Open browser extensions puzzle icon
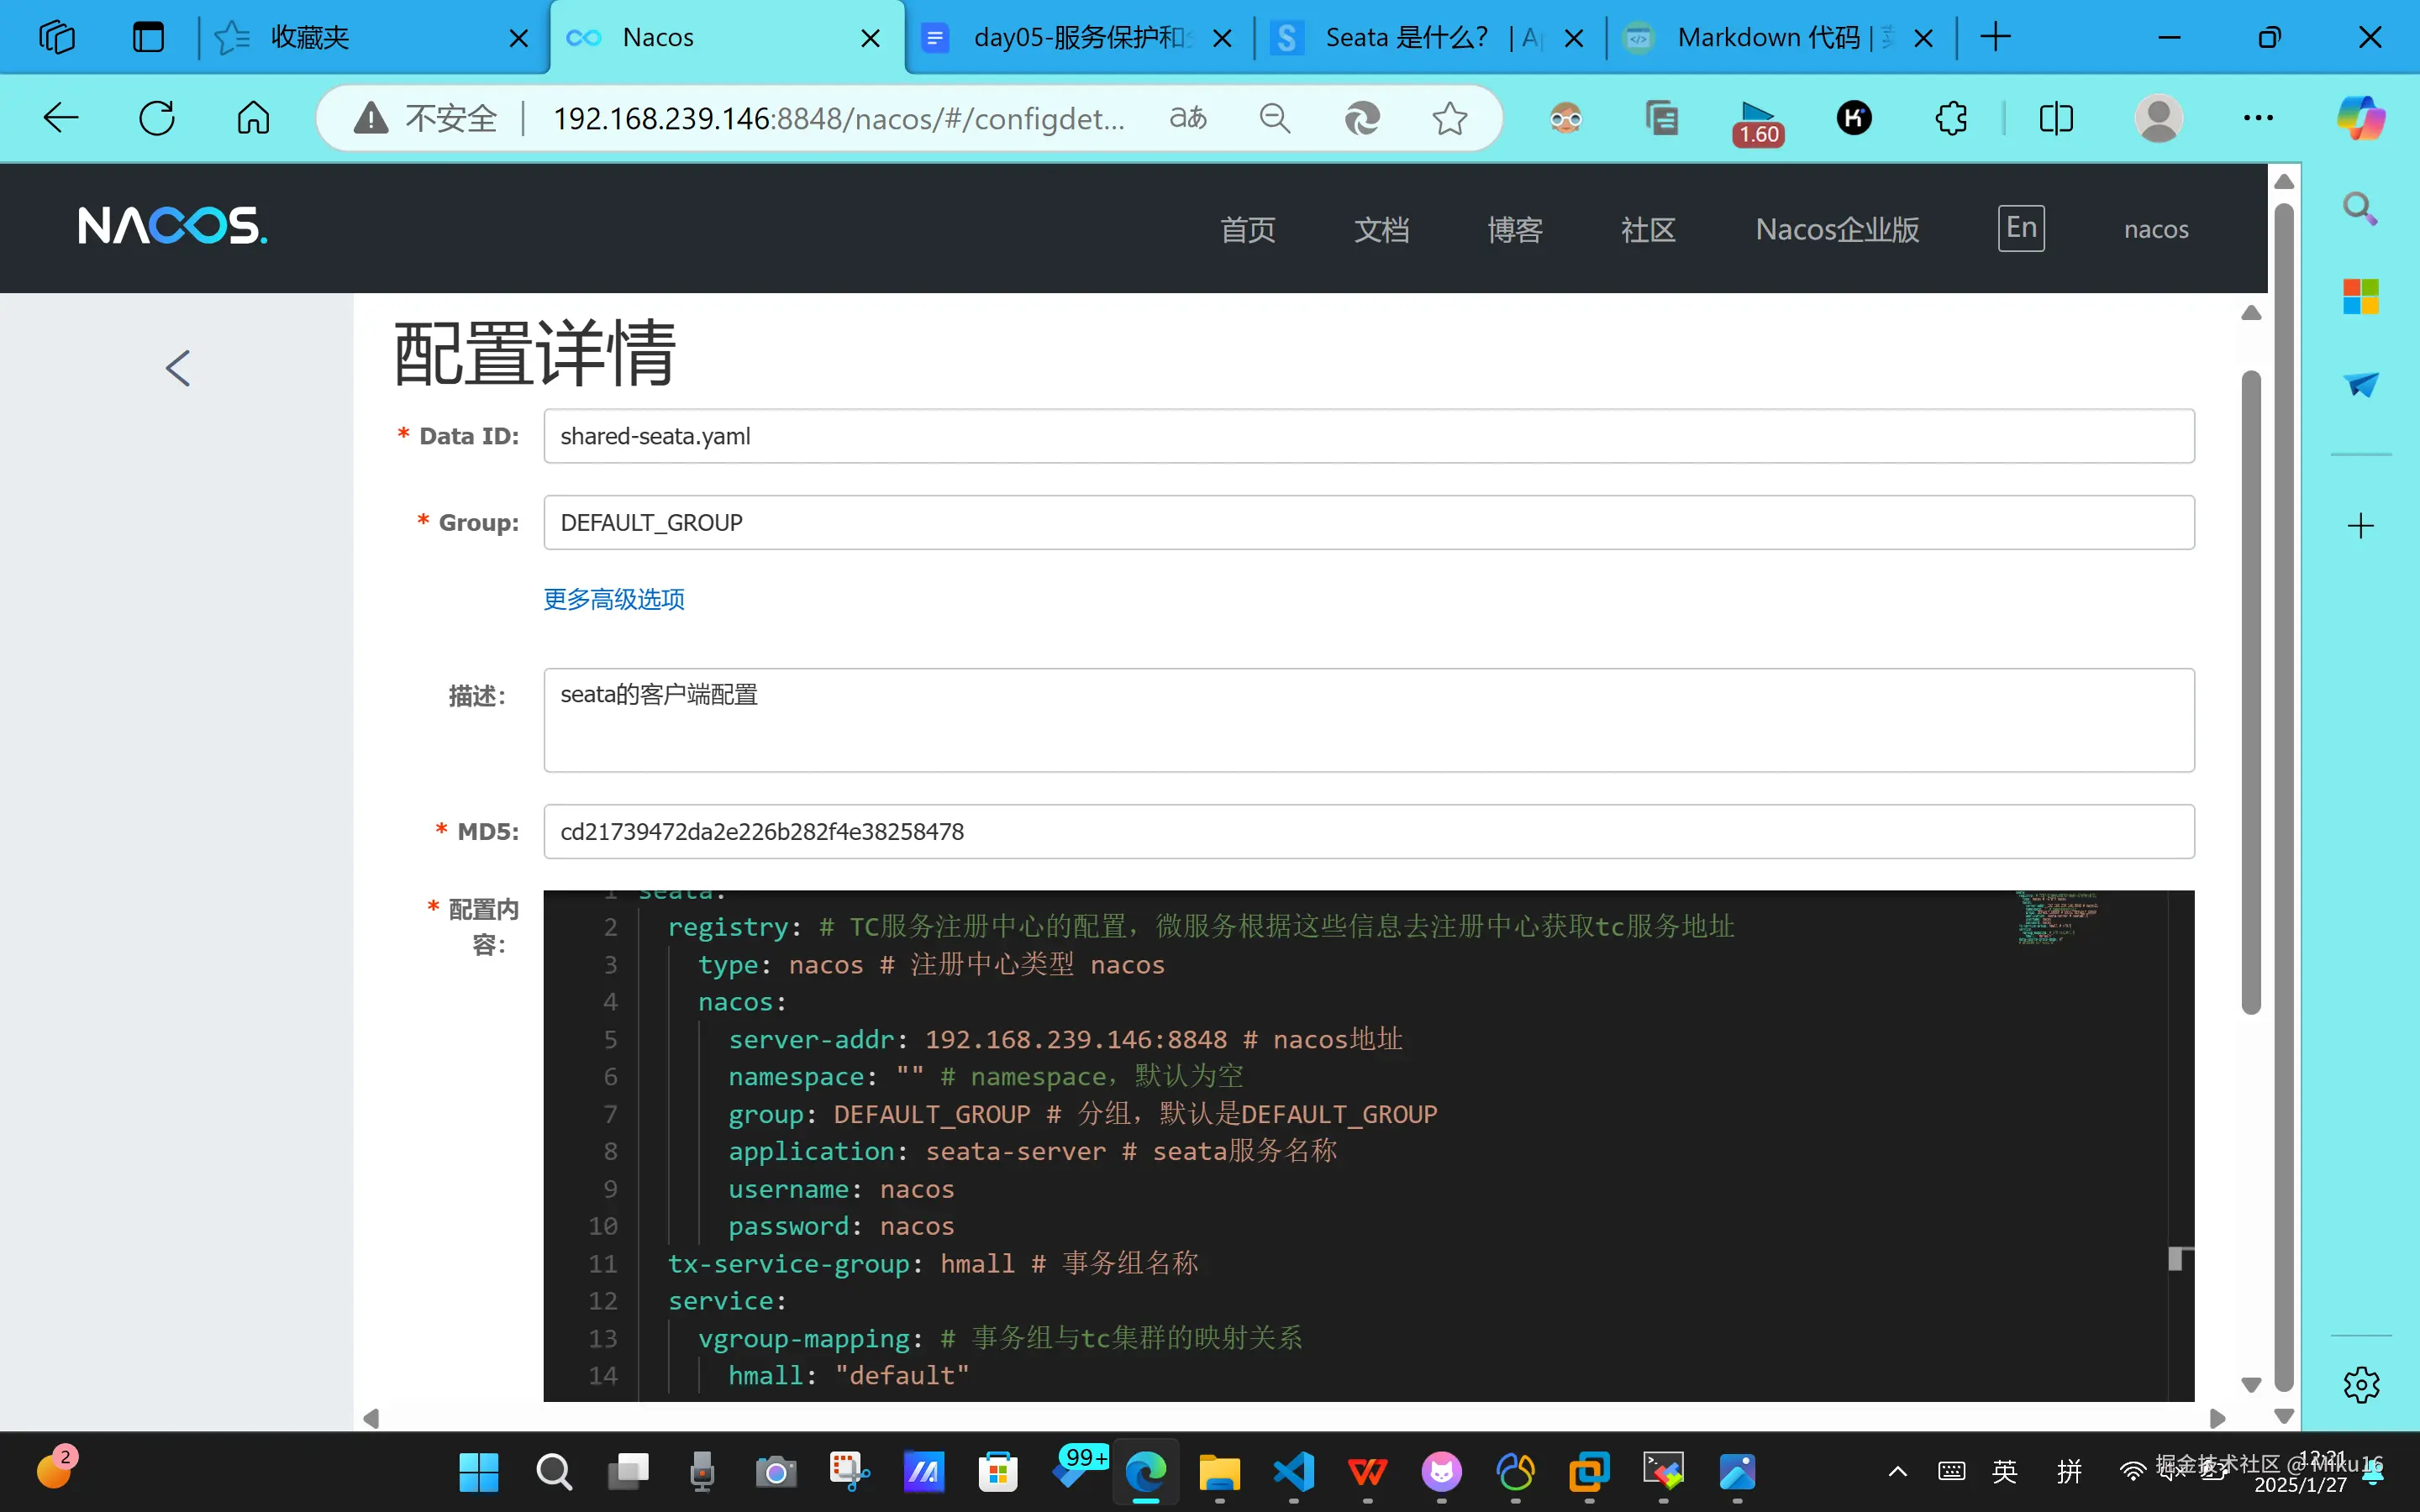 1951,119
